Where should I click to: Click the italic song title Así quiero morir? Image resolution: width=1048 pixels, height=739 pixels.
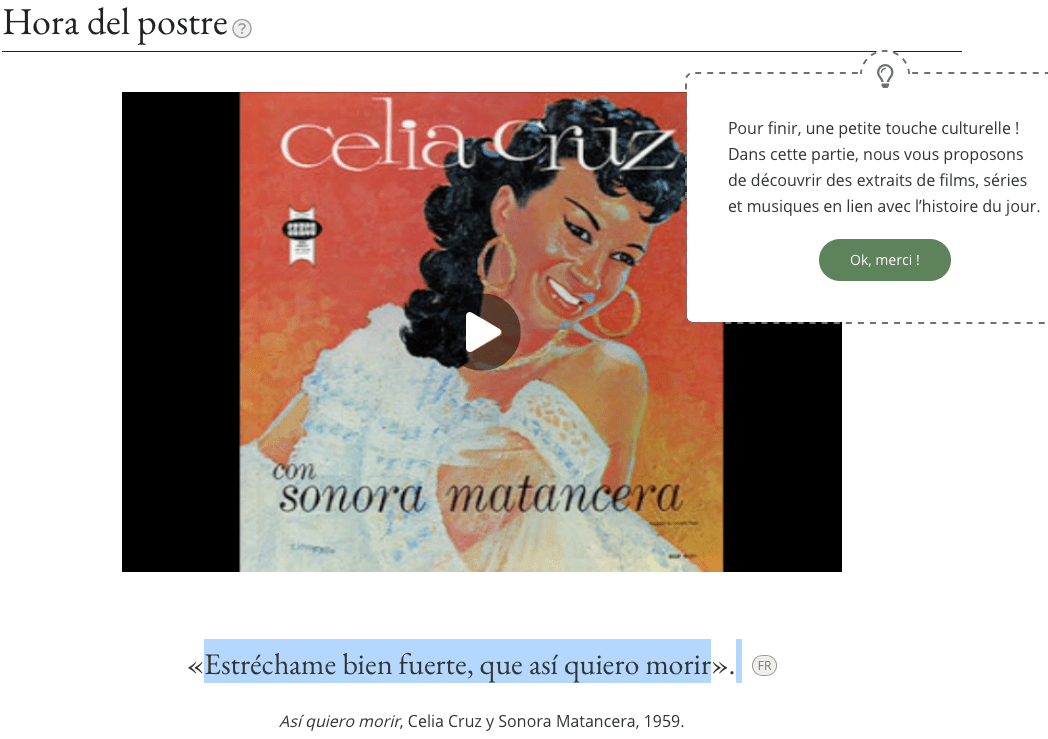[x=340, y=722]
